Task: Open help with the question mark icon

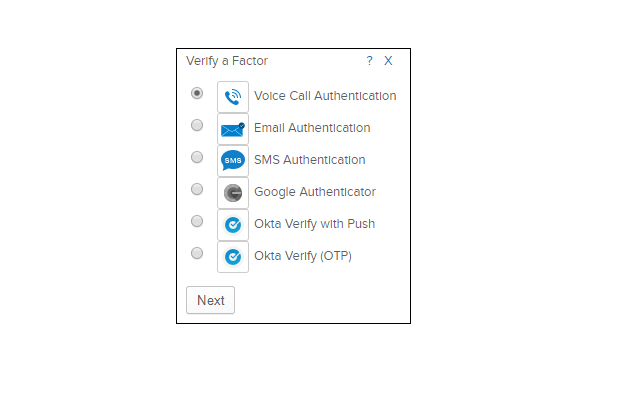Action: pos(369,61)
